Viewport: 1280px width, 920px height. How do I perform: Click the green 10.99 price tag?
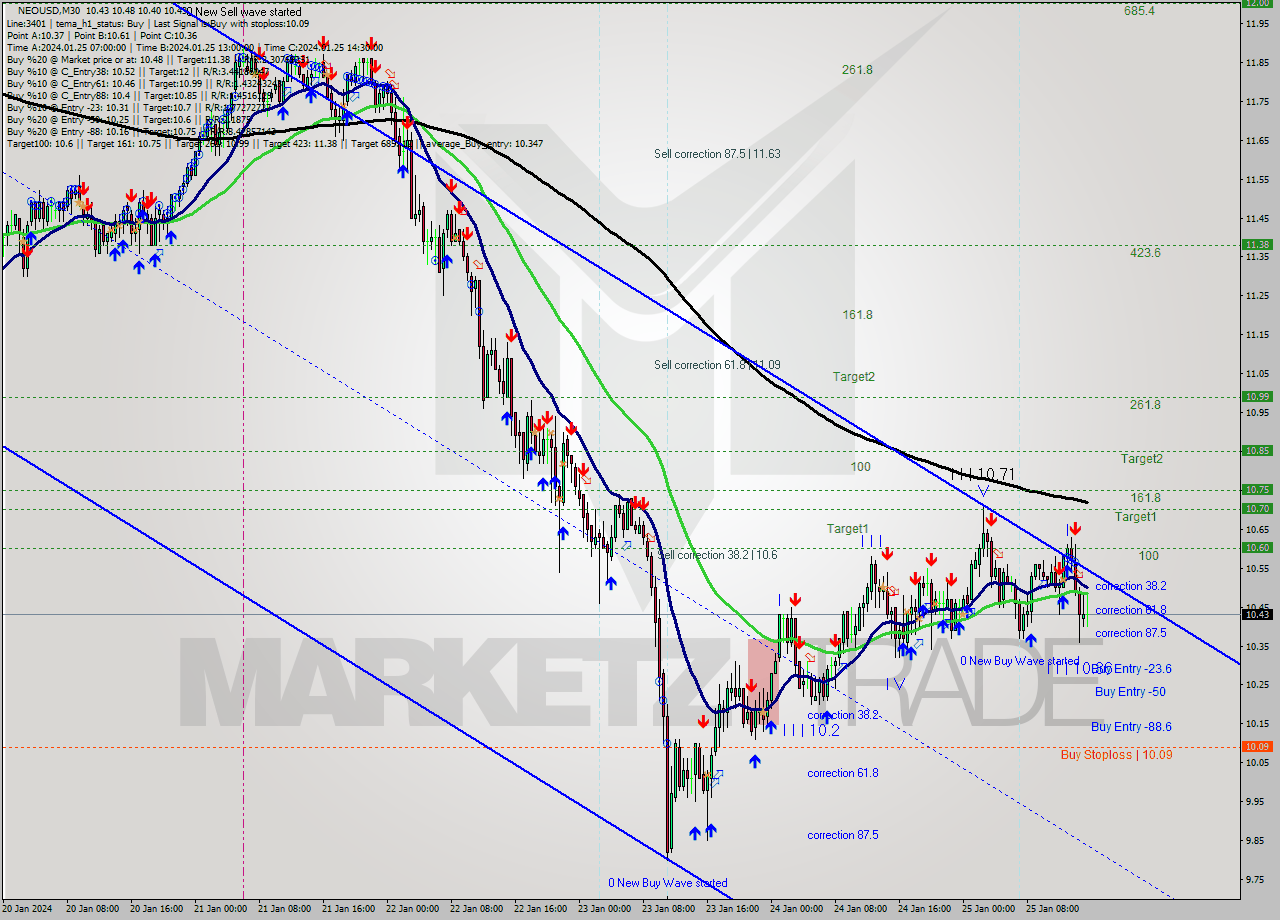click(x=1257, y=397)
